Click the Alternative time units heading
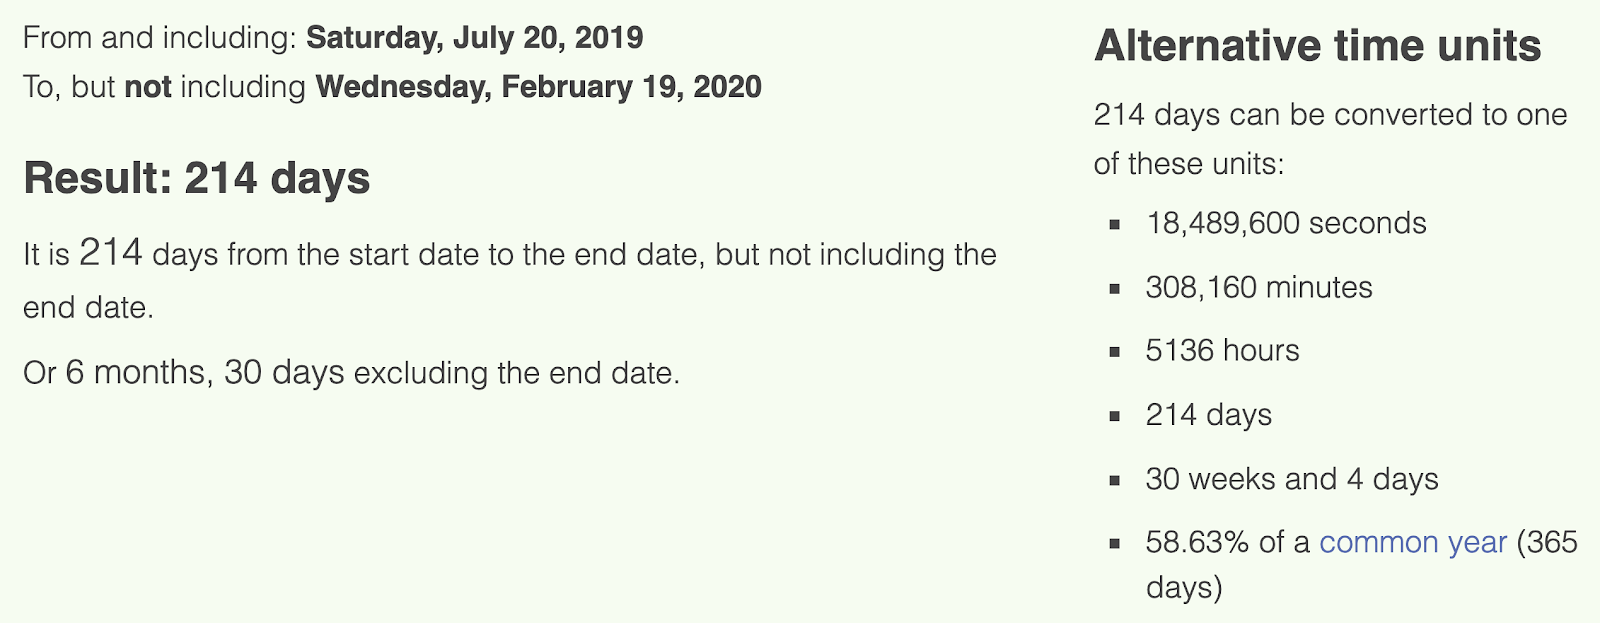This screenshot has width=1600, height=623. [x=1318, y=46]
